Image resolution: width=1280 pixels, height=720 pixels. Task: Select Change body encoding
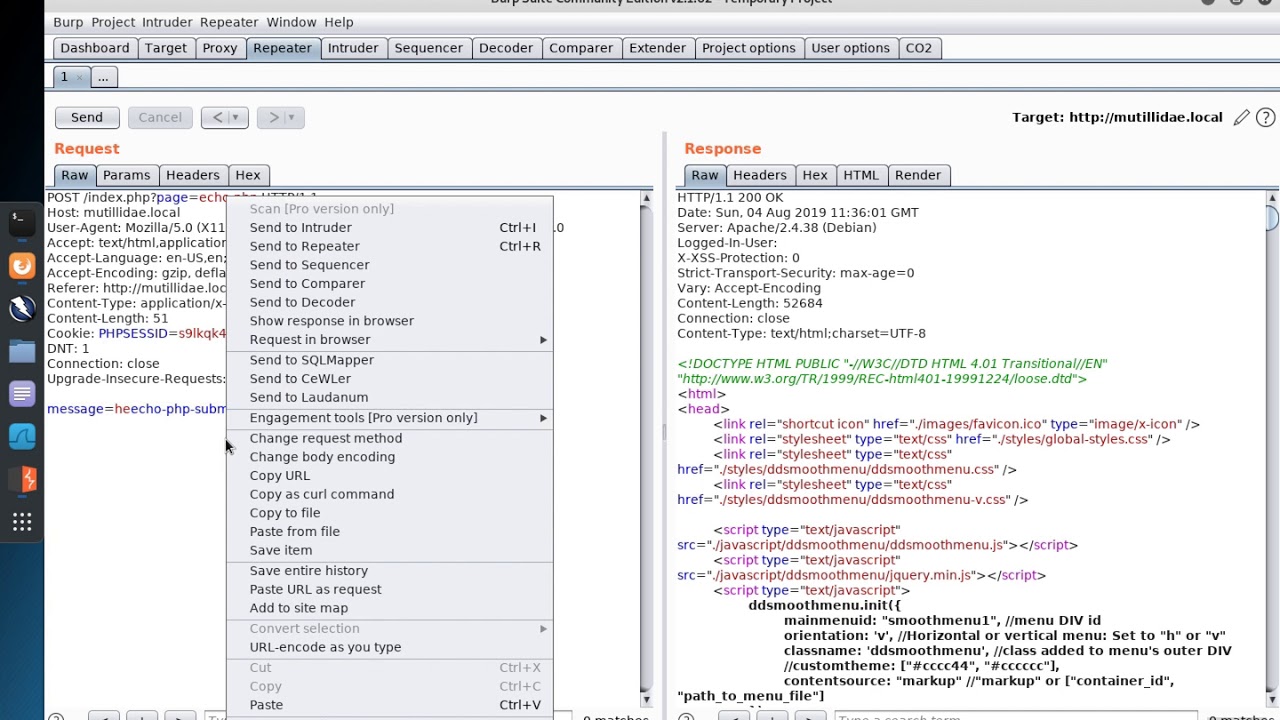(x=390, y=457)
